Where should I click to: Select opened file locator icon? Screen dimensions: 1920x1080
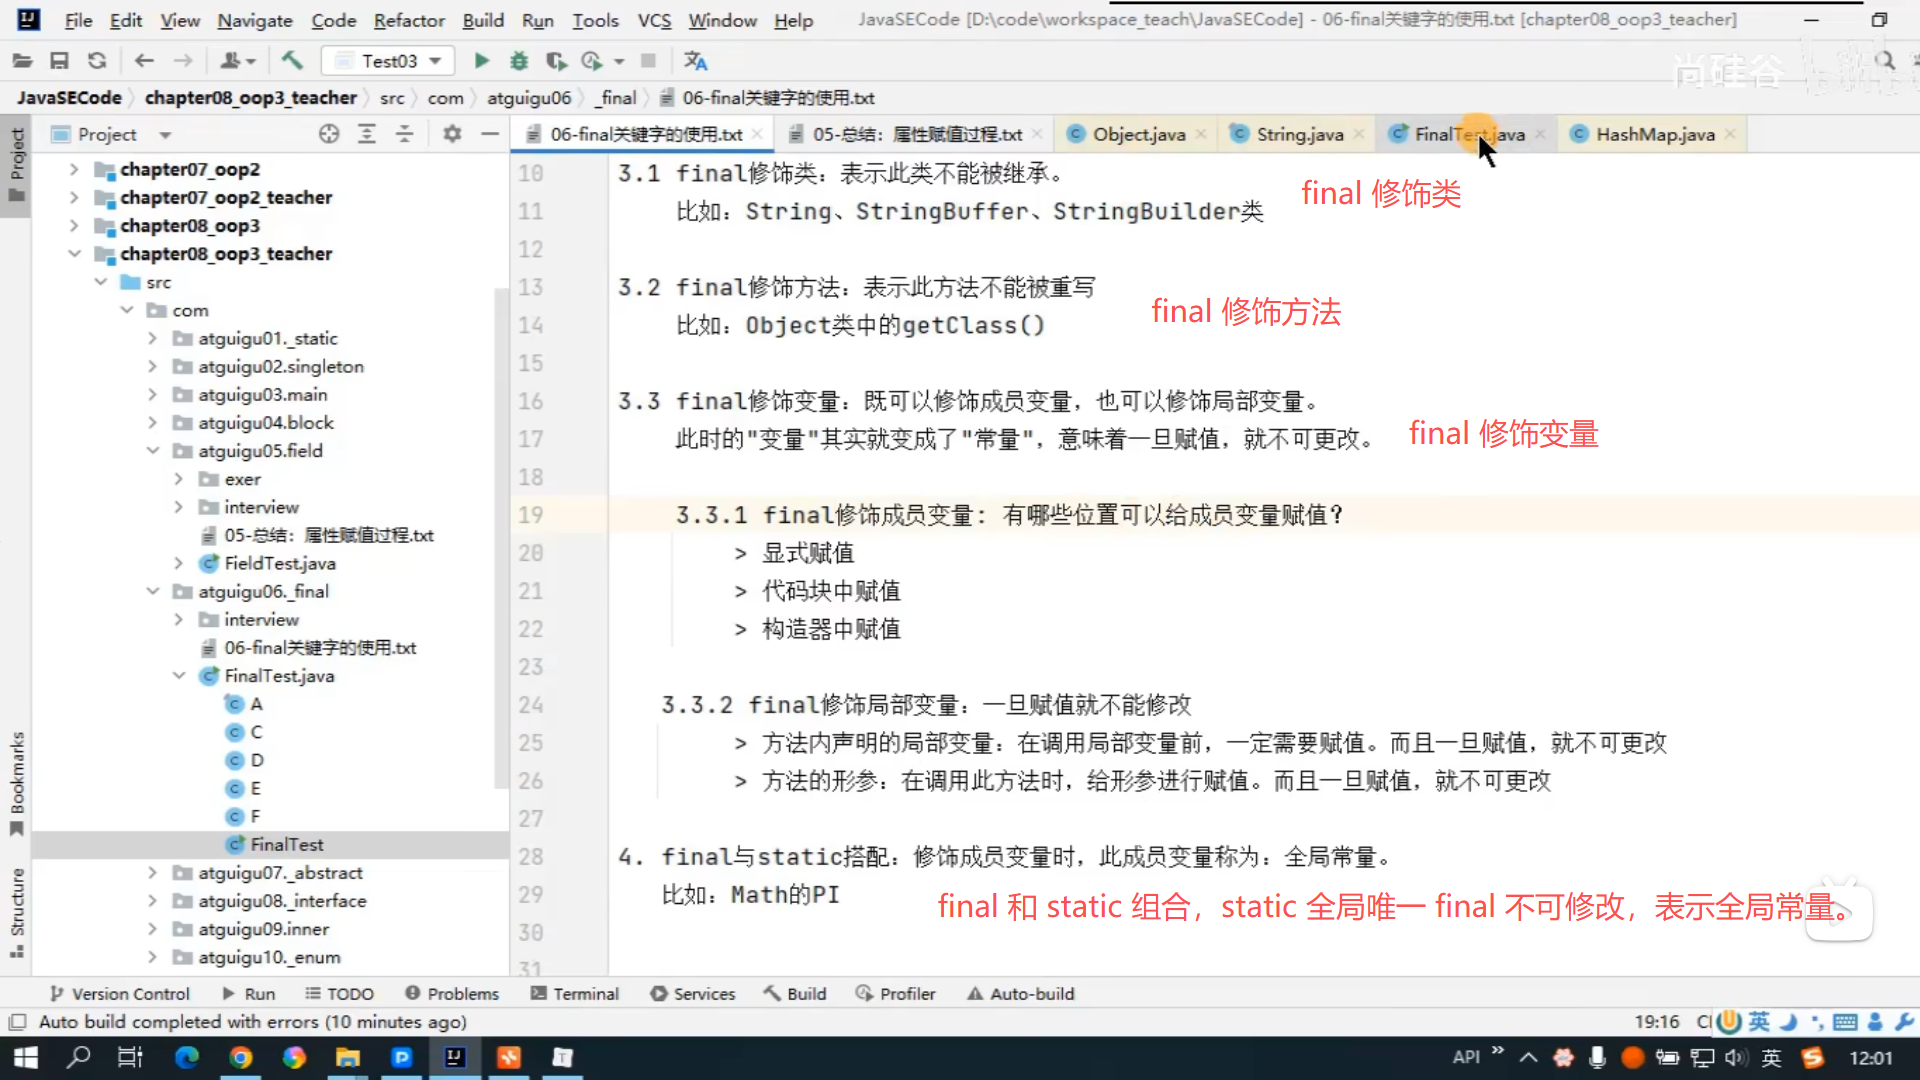tap(329, 134)
